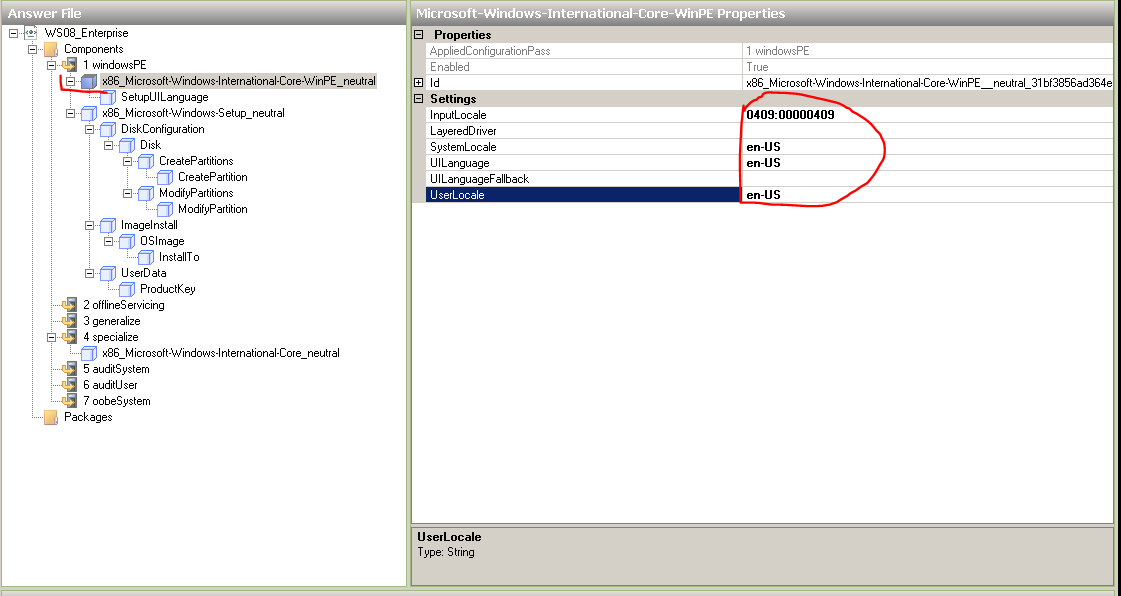Collapse the UserData node
1121x596 pixels.
point(89,273)
